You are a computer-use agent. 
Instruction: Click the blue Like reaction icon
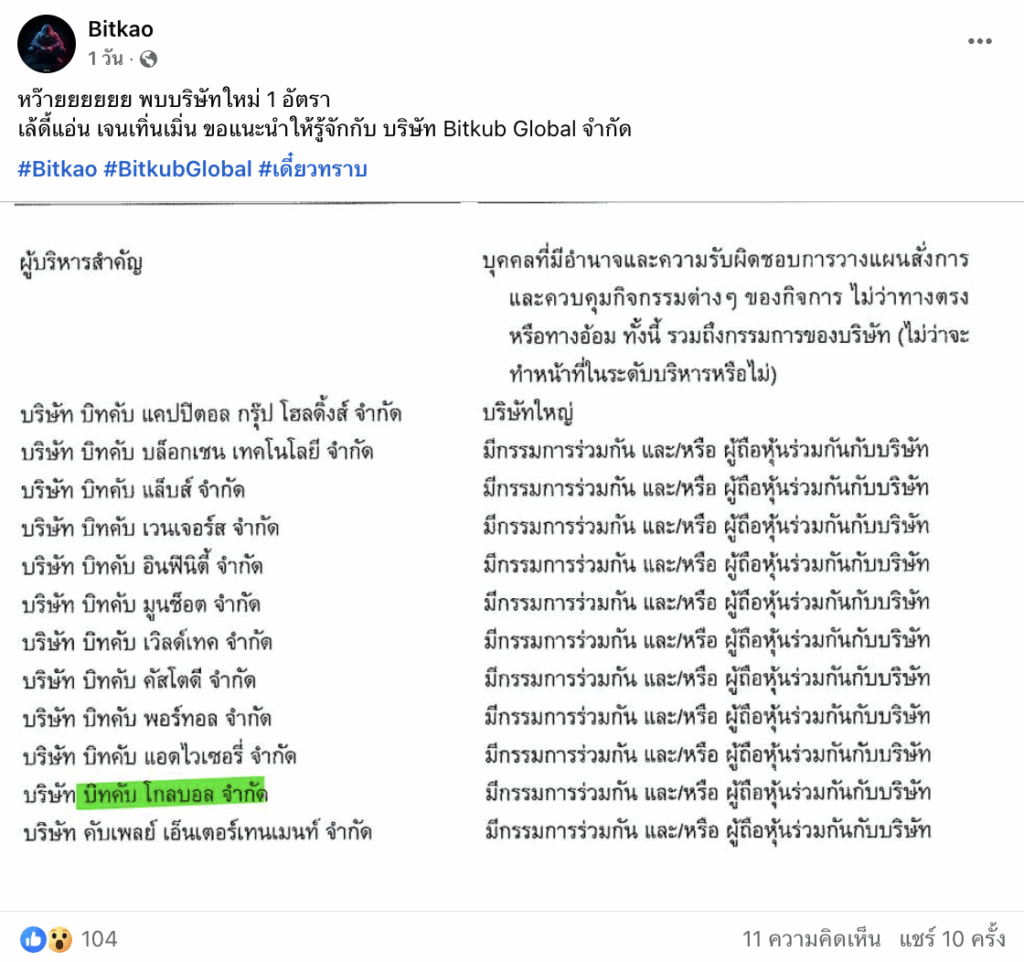pyautogui.click(x=32, y=938)
